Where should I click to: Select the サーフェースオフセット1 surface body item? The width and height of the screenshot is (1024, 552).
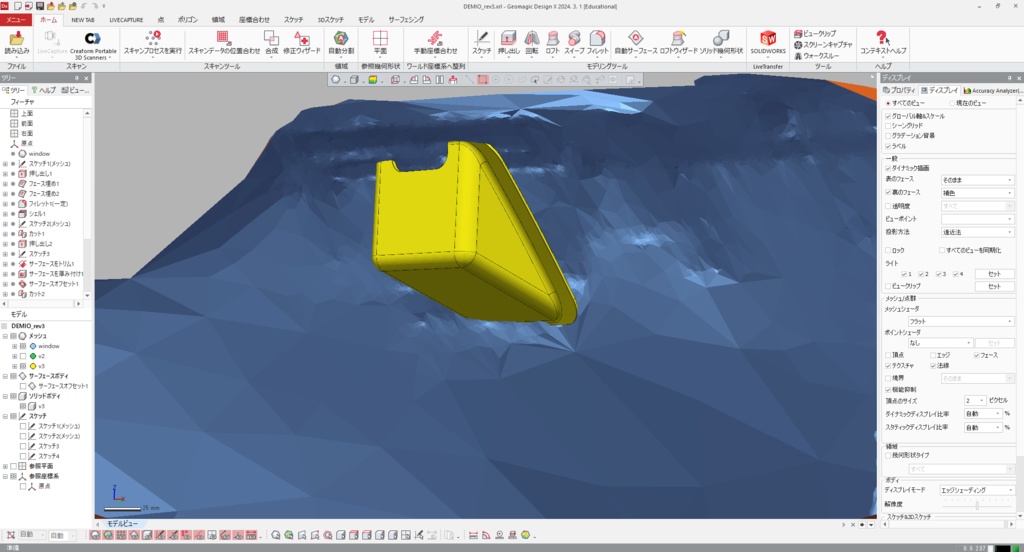pos(62,386)
